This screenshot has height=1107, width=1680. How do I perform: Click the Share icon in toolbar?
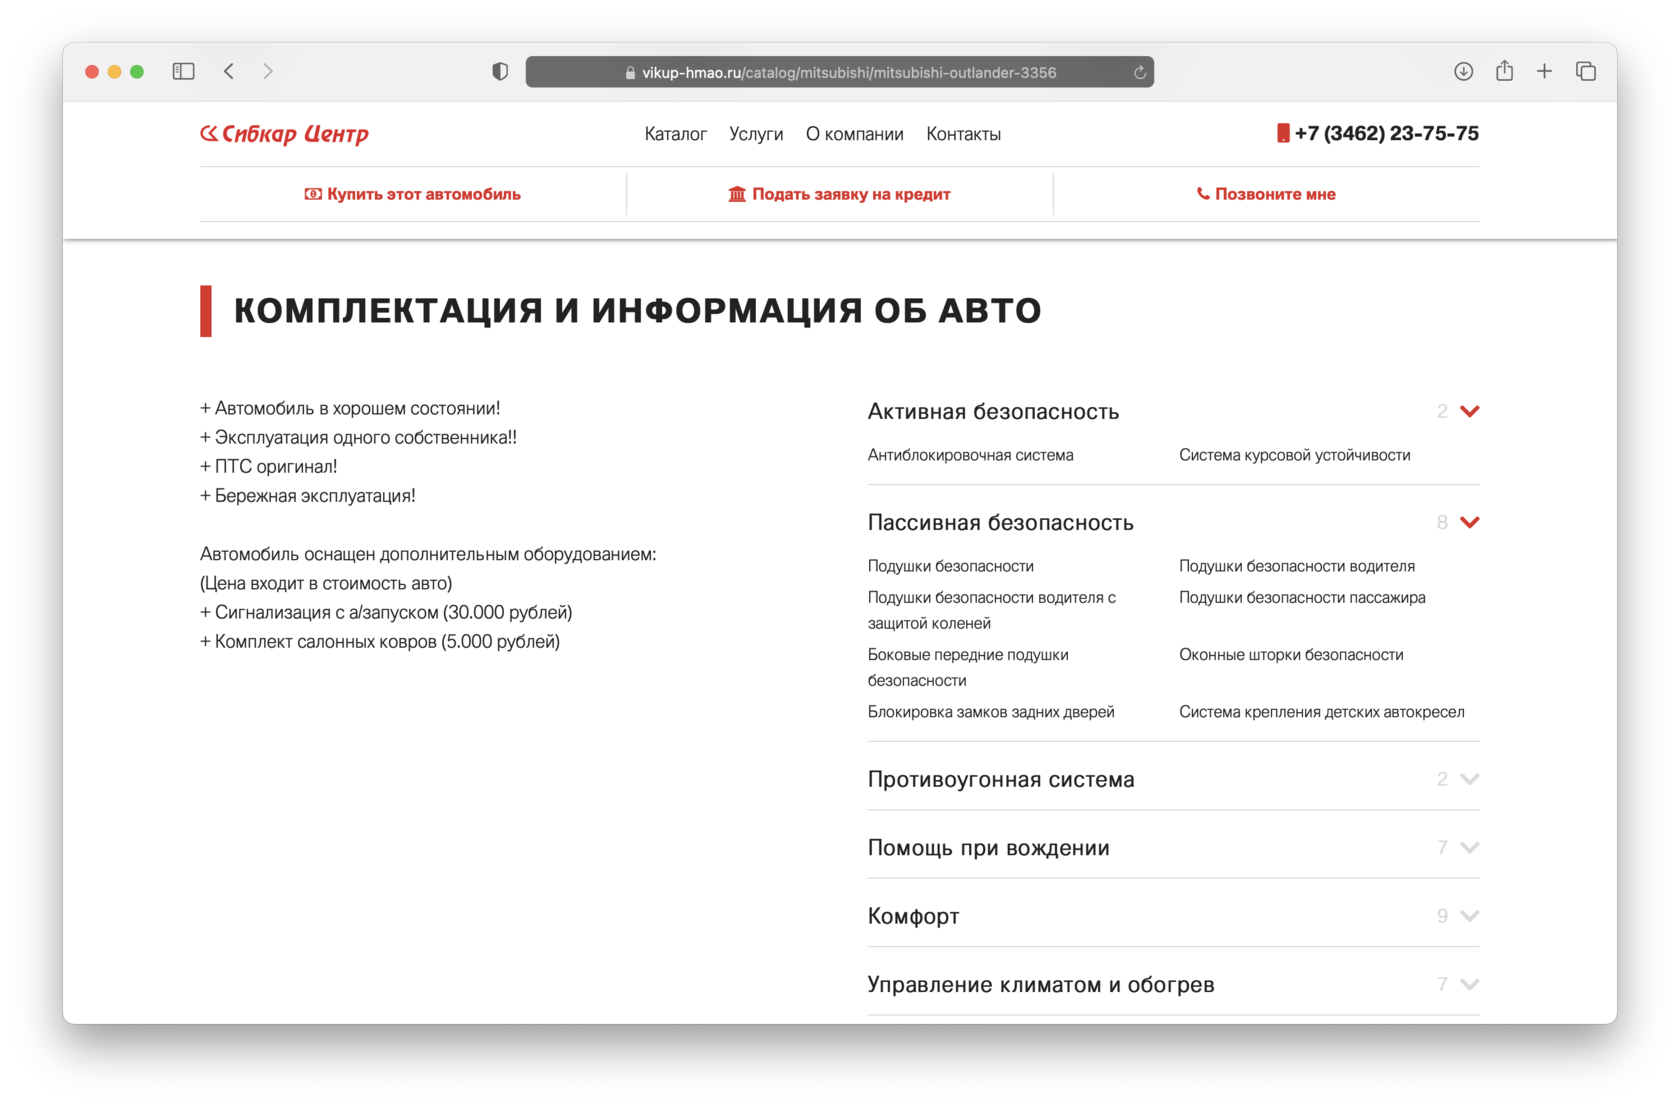[1504, 70]
